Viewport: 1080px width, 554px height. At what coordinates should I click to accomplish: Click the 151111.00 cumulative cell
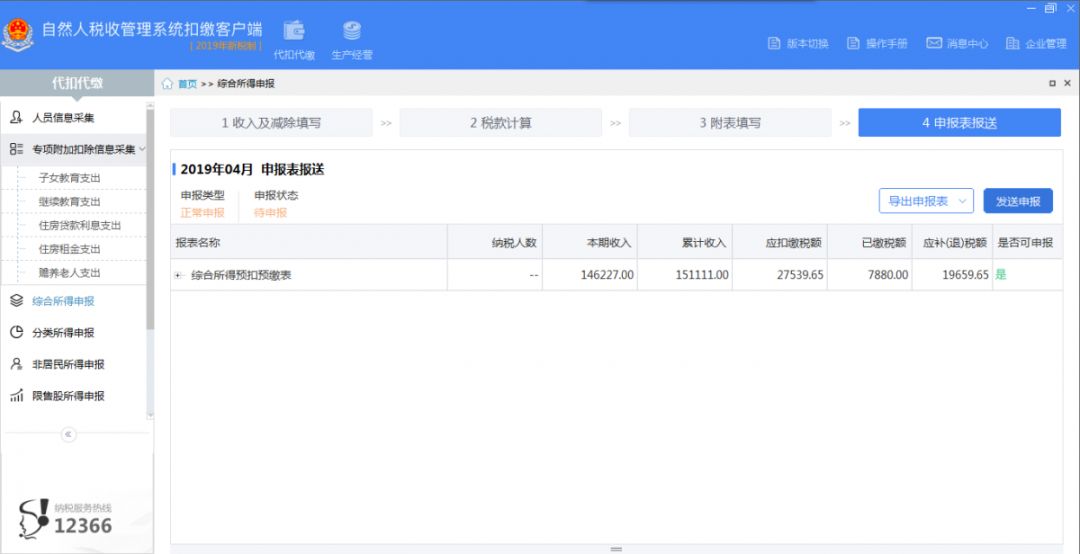point(685,275)
